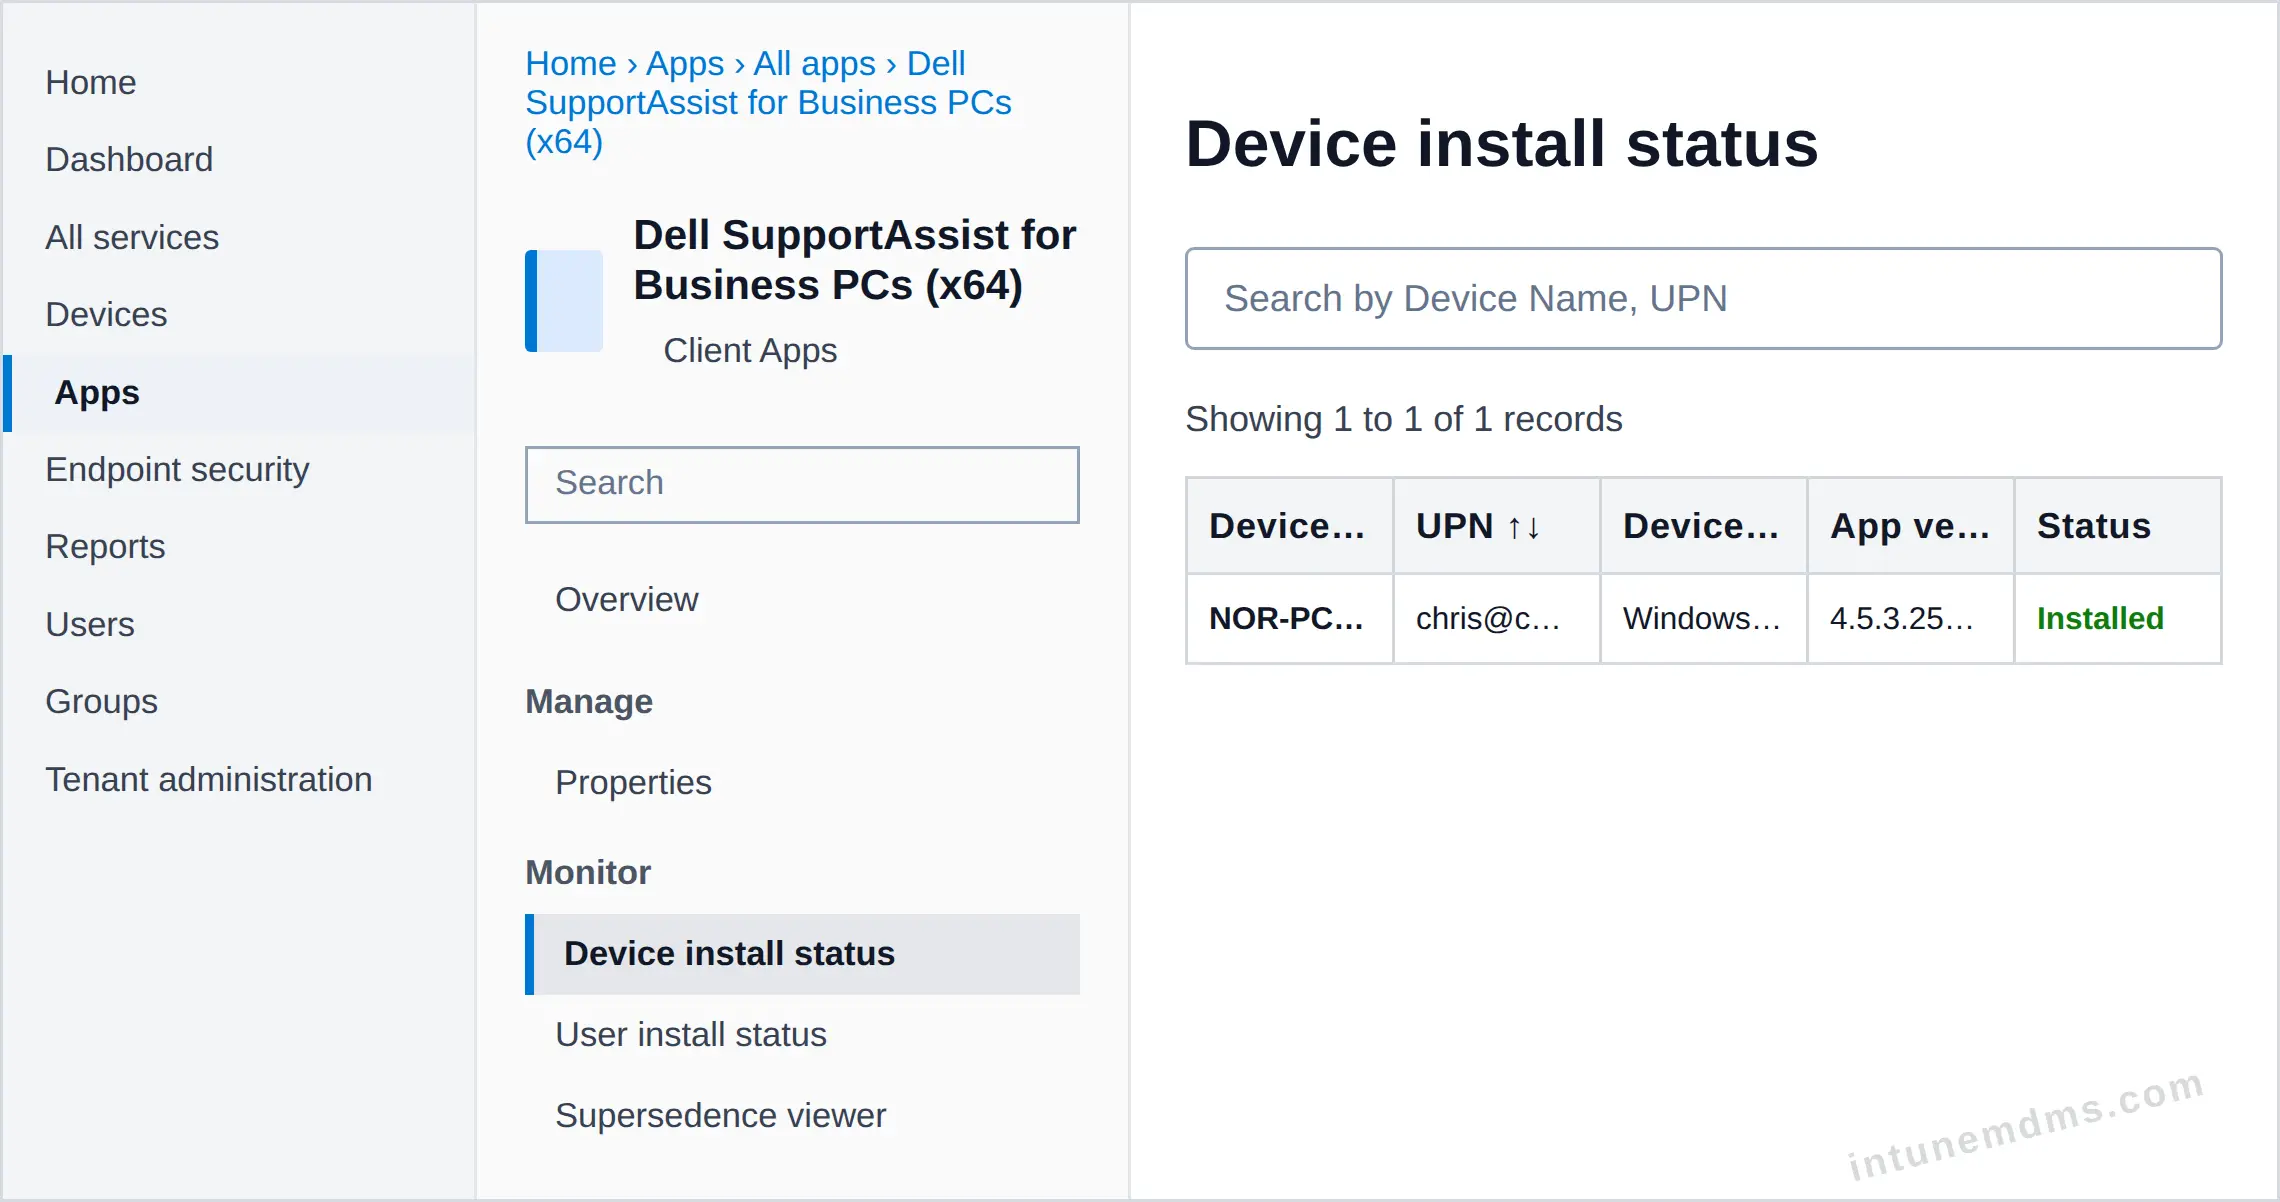Focus the app menu Search box
Image resolution: width=2280 pixels, height=1202 pixels.
(x=802, y=484)
